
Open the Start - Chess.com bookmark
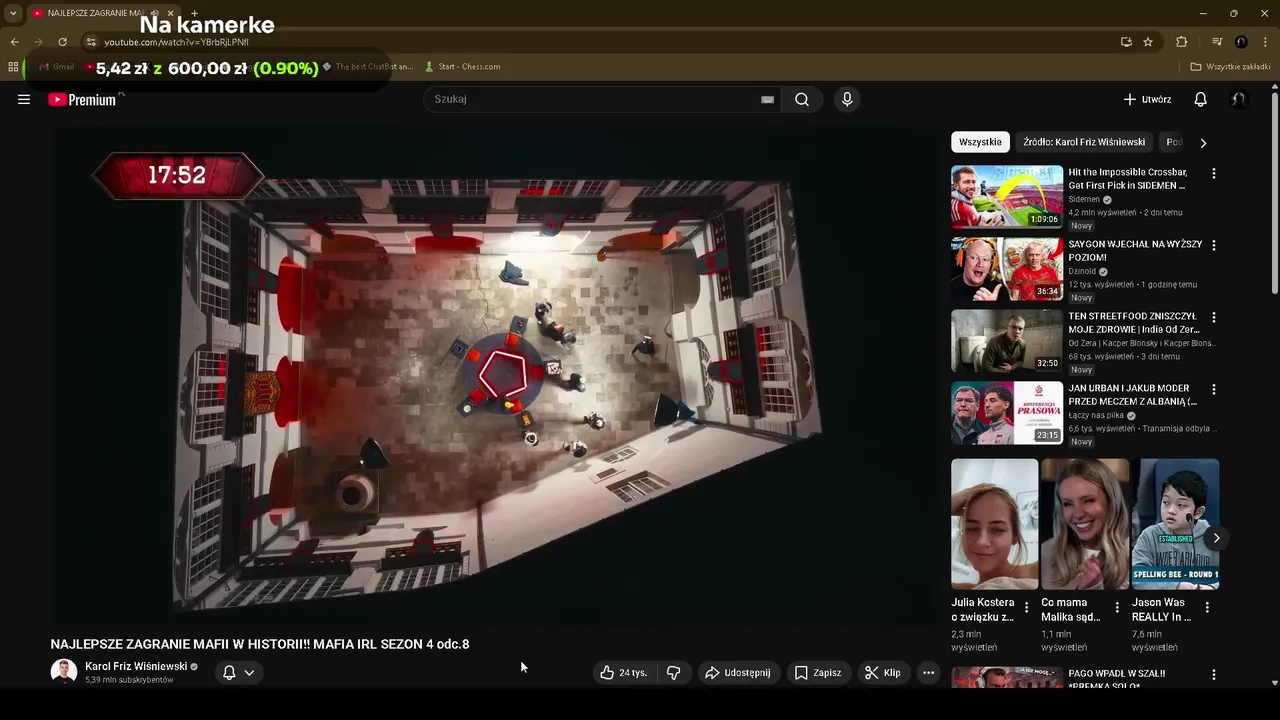click(x=463, y=67)
